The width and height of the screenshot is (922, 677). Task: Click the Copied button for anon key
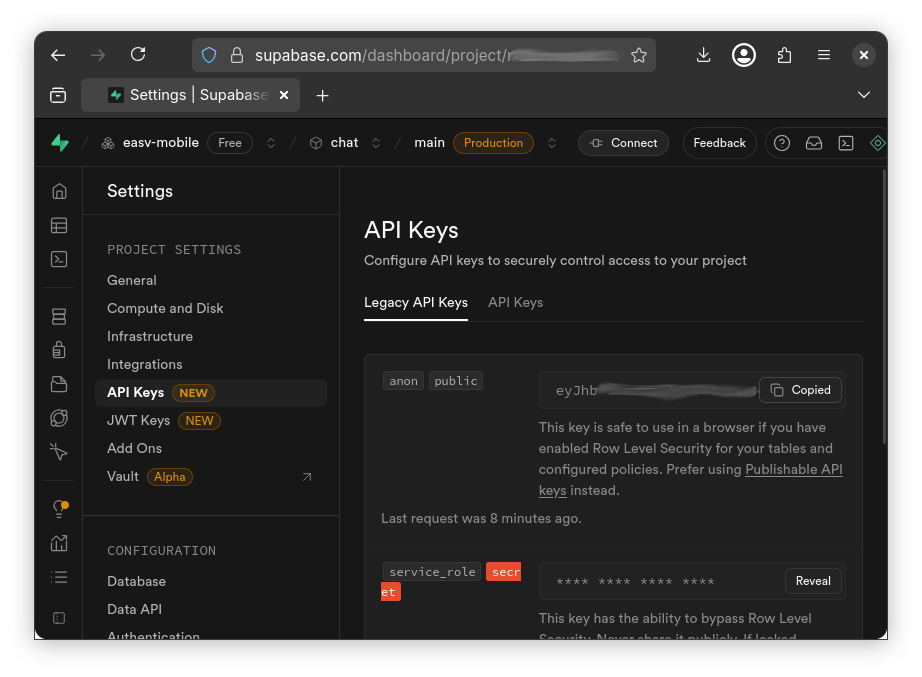pyautogui.click(x=800, y=390)
